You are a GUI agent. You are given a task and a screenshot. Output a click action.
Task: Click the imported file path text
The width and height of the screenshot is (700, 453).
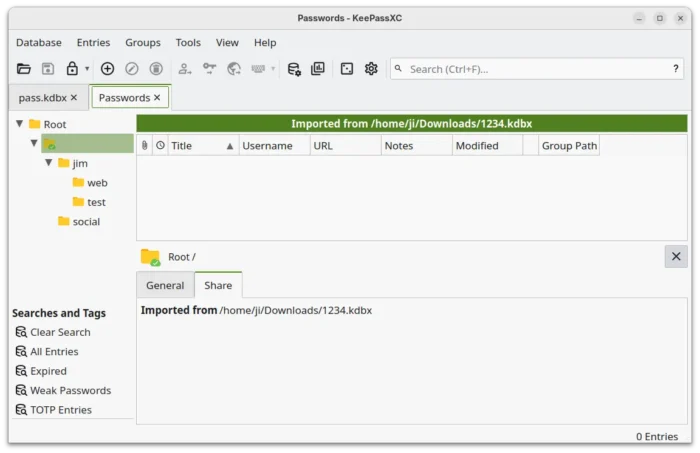(296, 311)
